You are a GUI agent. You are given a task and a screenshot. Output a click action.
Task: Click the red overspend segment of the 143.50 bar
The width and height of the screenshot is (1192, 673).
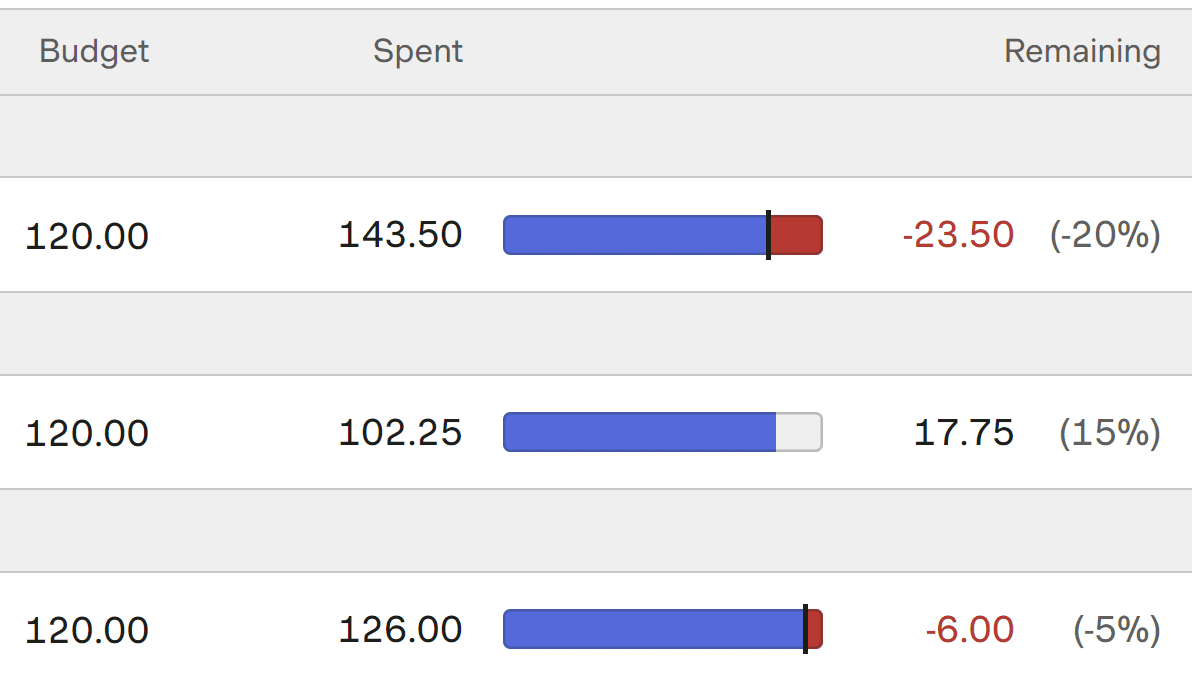[797, 235]
